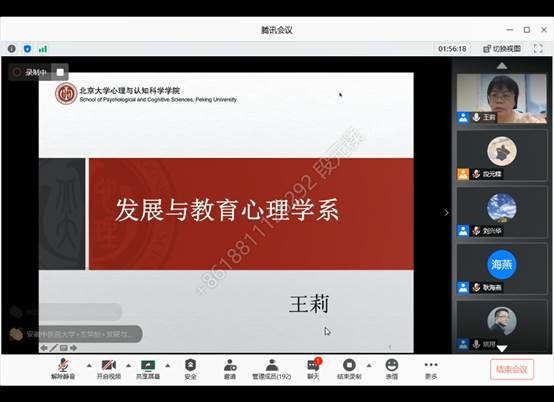Click Share Screen (共享屏幕) button
Screen dimensions: 554x402
[x=148, y=369]
